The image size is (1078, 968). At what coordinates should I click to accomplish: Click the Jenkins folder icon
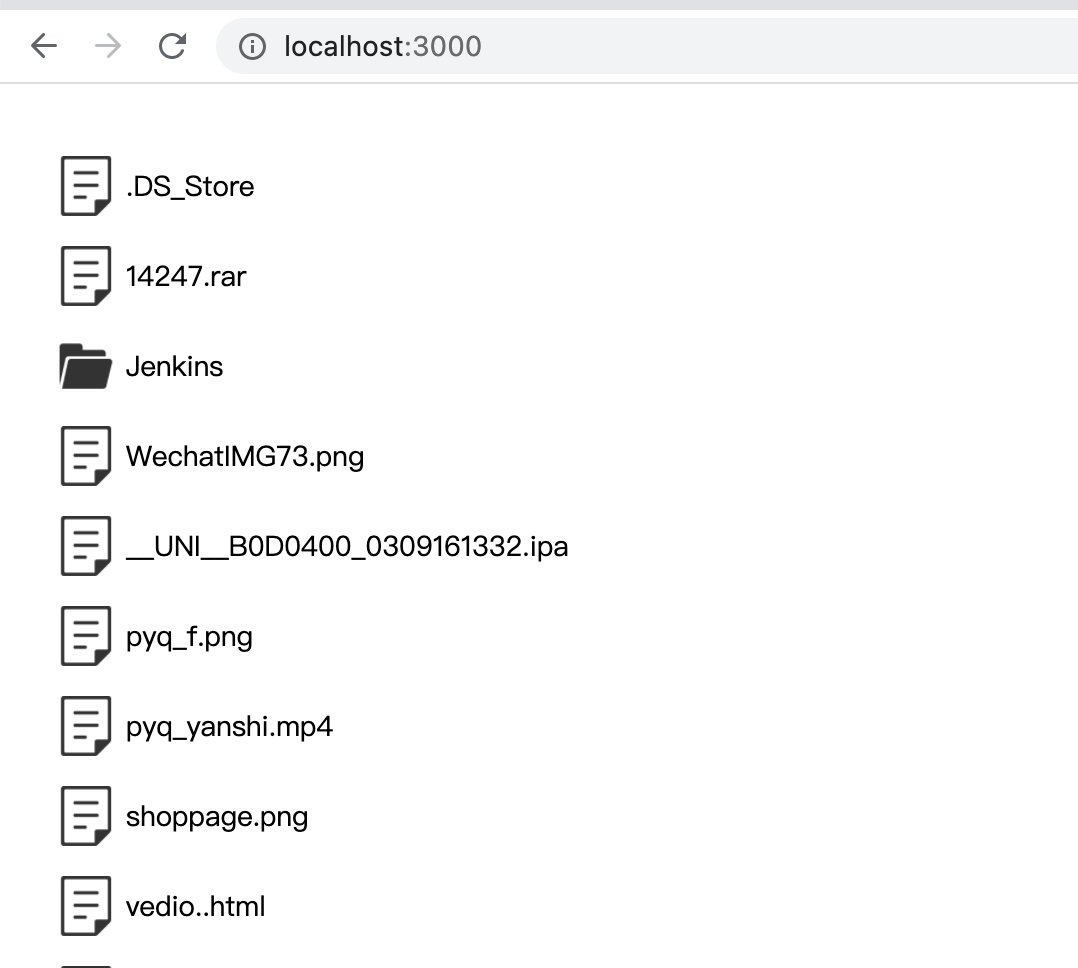(x=85, y=366)
